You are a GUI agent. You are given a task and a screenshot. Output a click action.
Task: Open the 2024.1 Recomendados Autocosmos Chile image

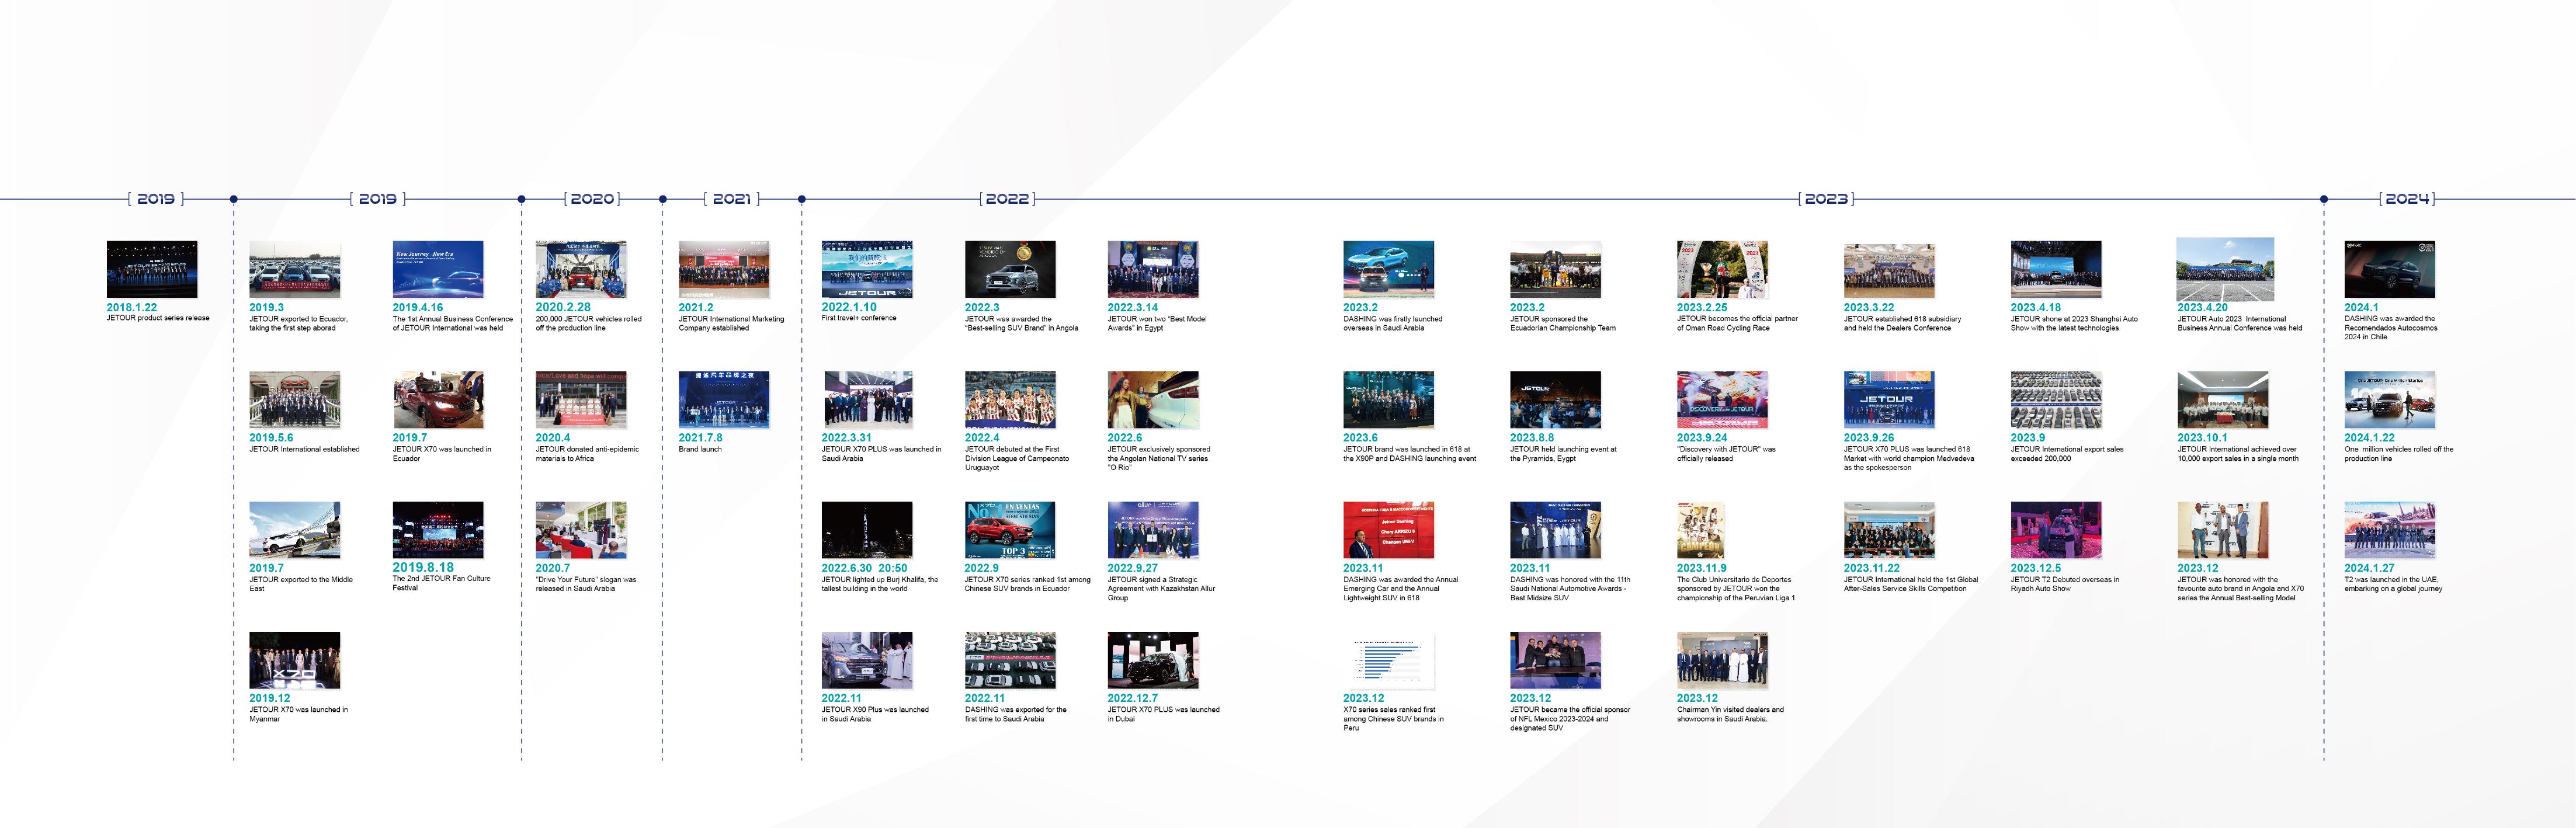click(2390, 269)
